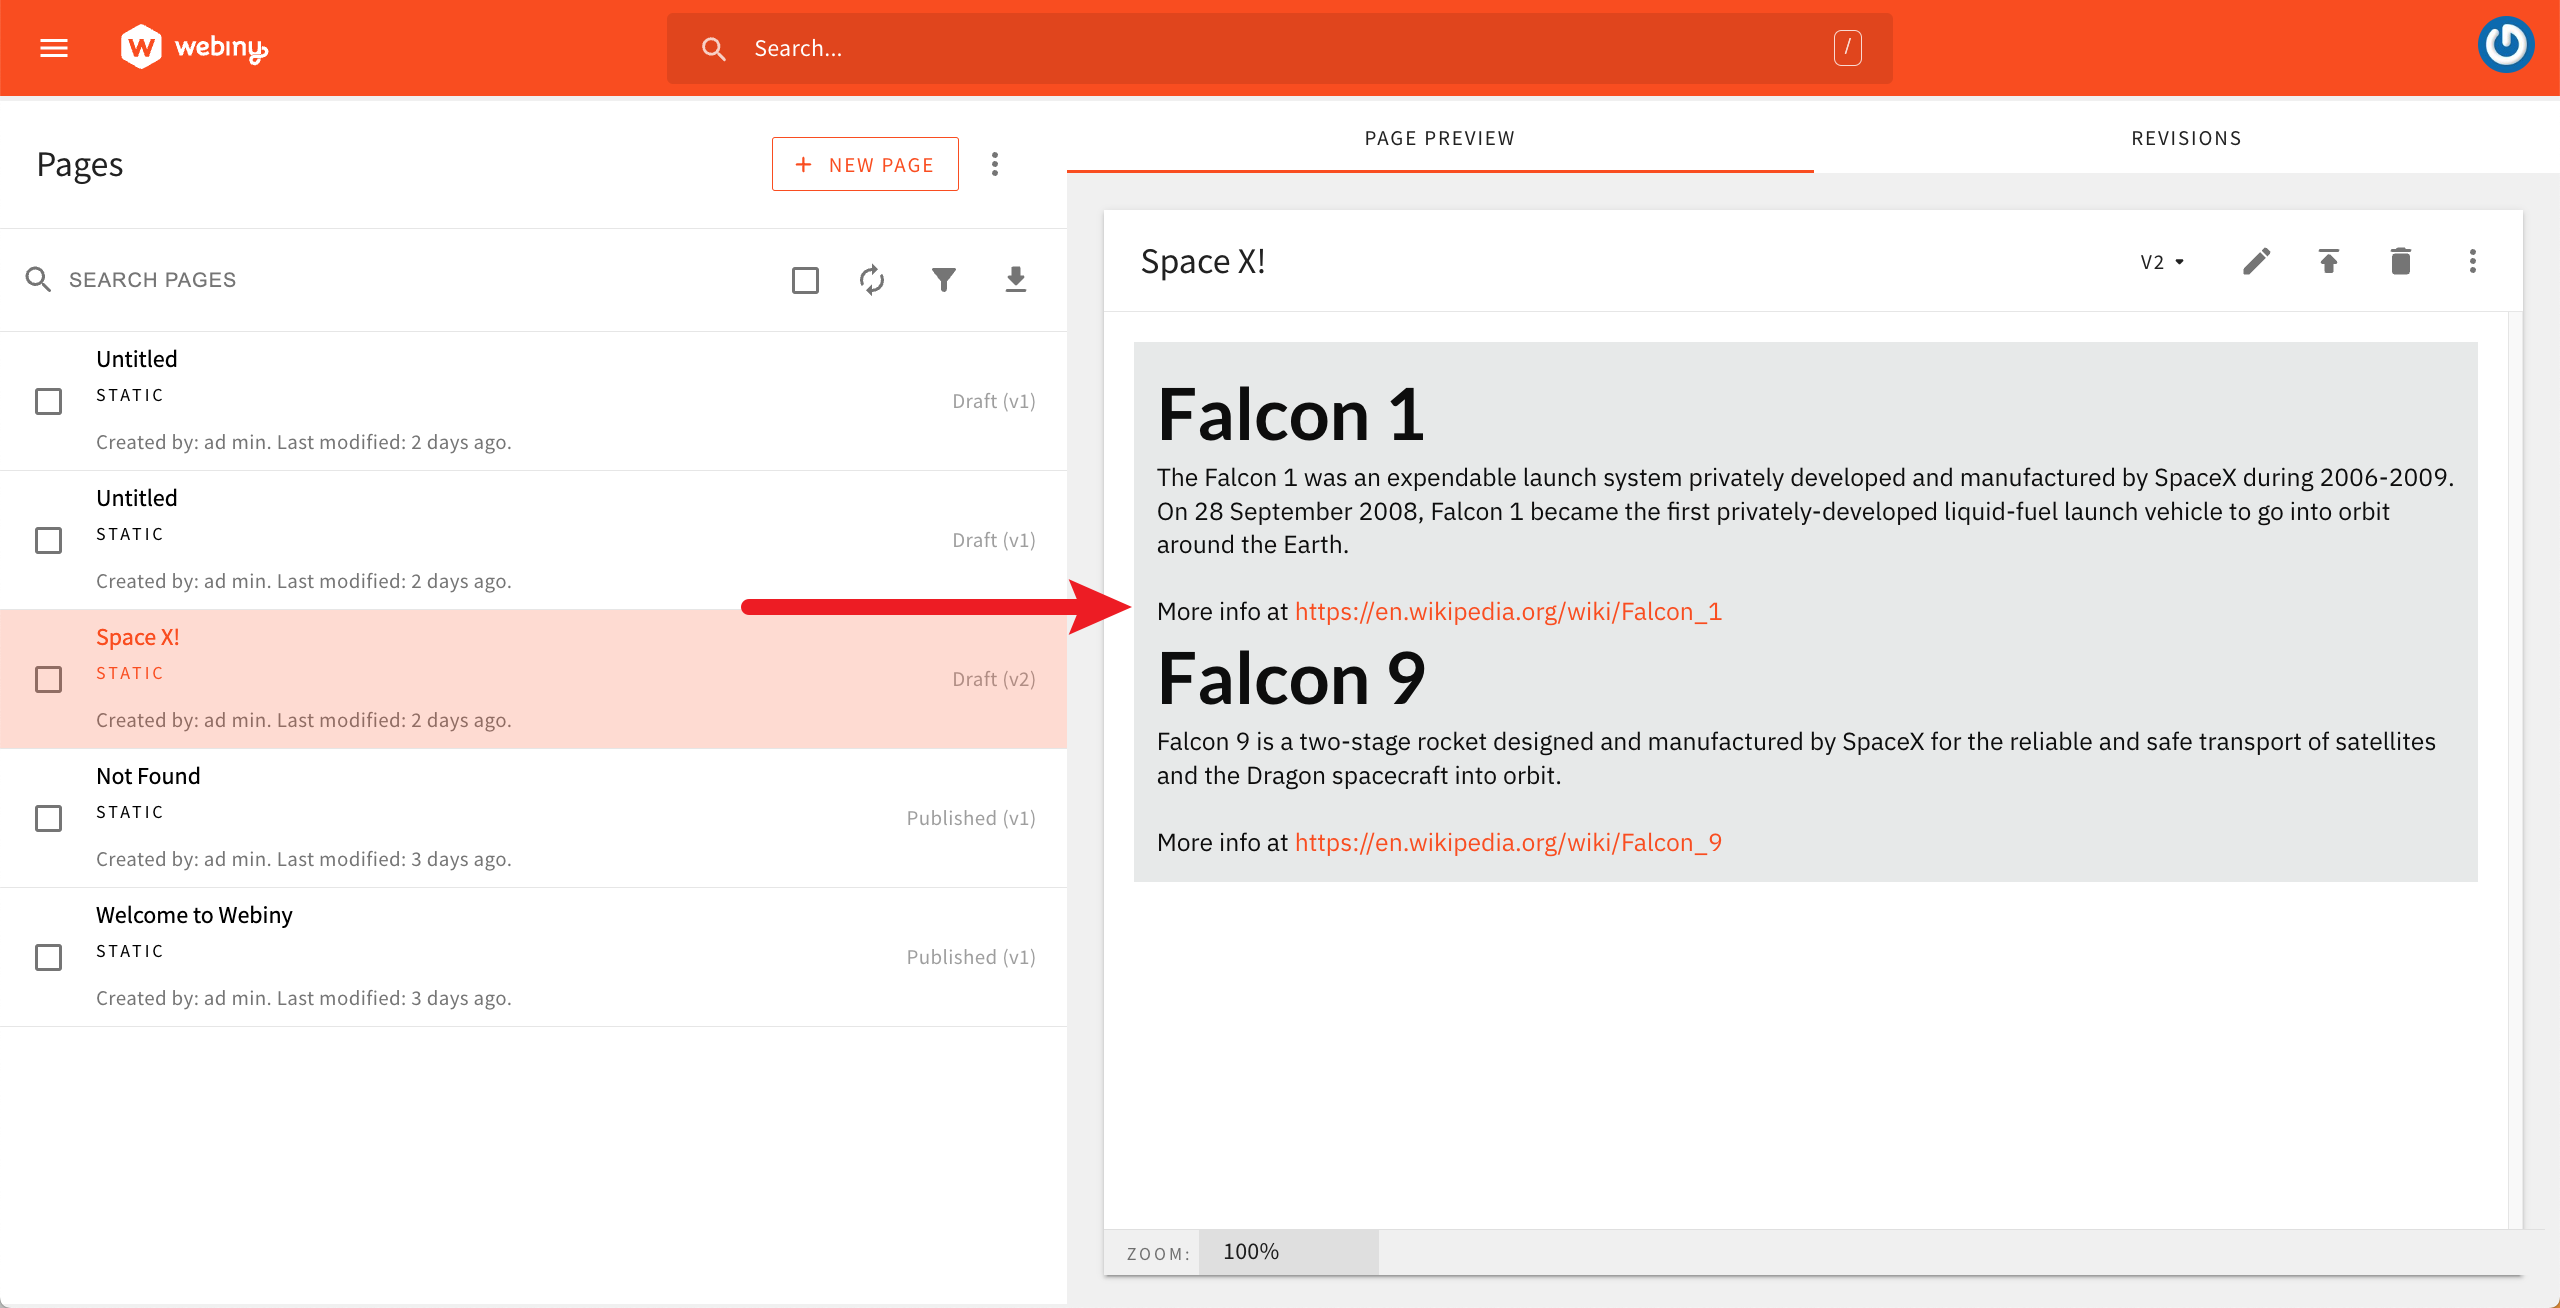The height and width of the screenshot is (1308, 2560).
Task: Open the preview's three-dot options menu
Action: coord(2472,261)
